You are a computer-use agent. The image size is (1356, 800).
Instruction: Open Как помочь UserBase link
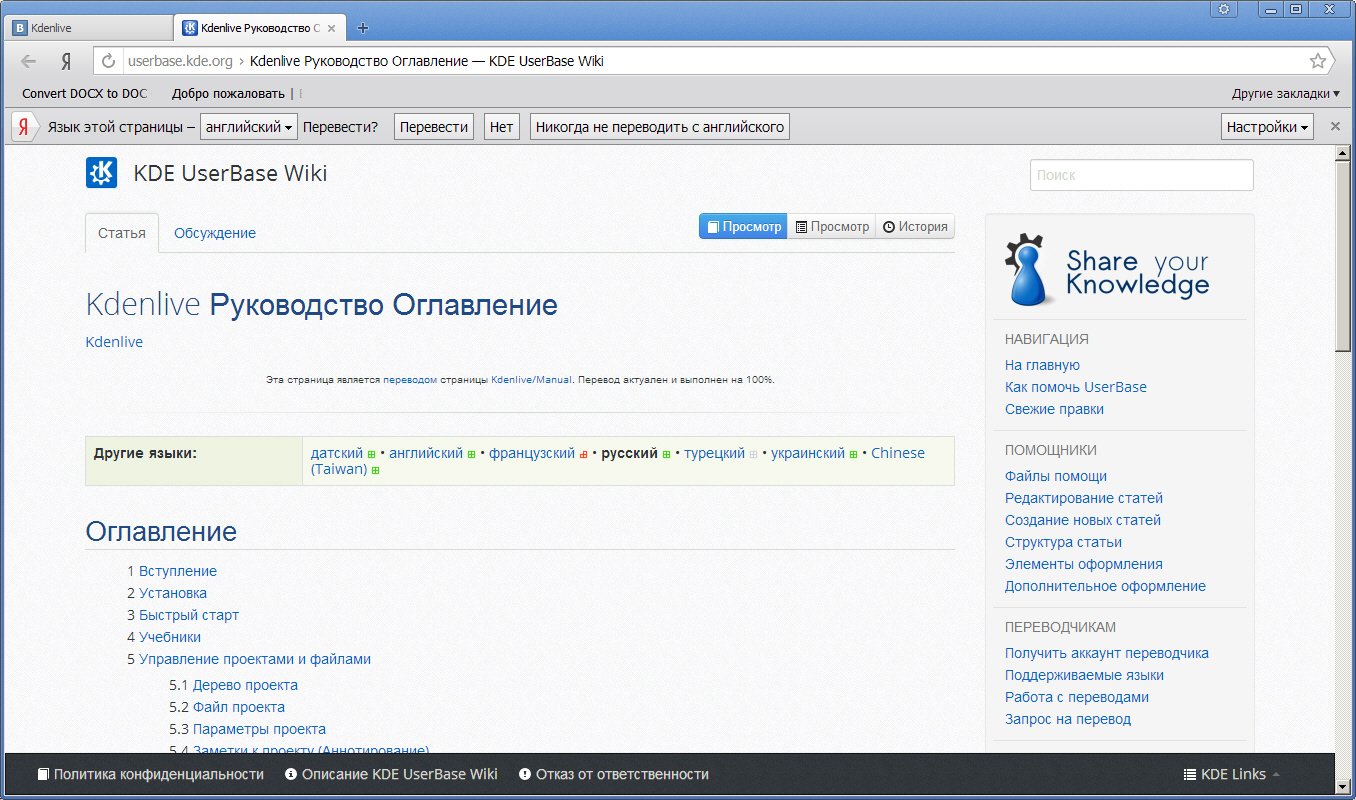point(1076,387)
